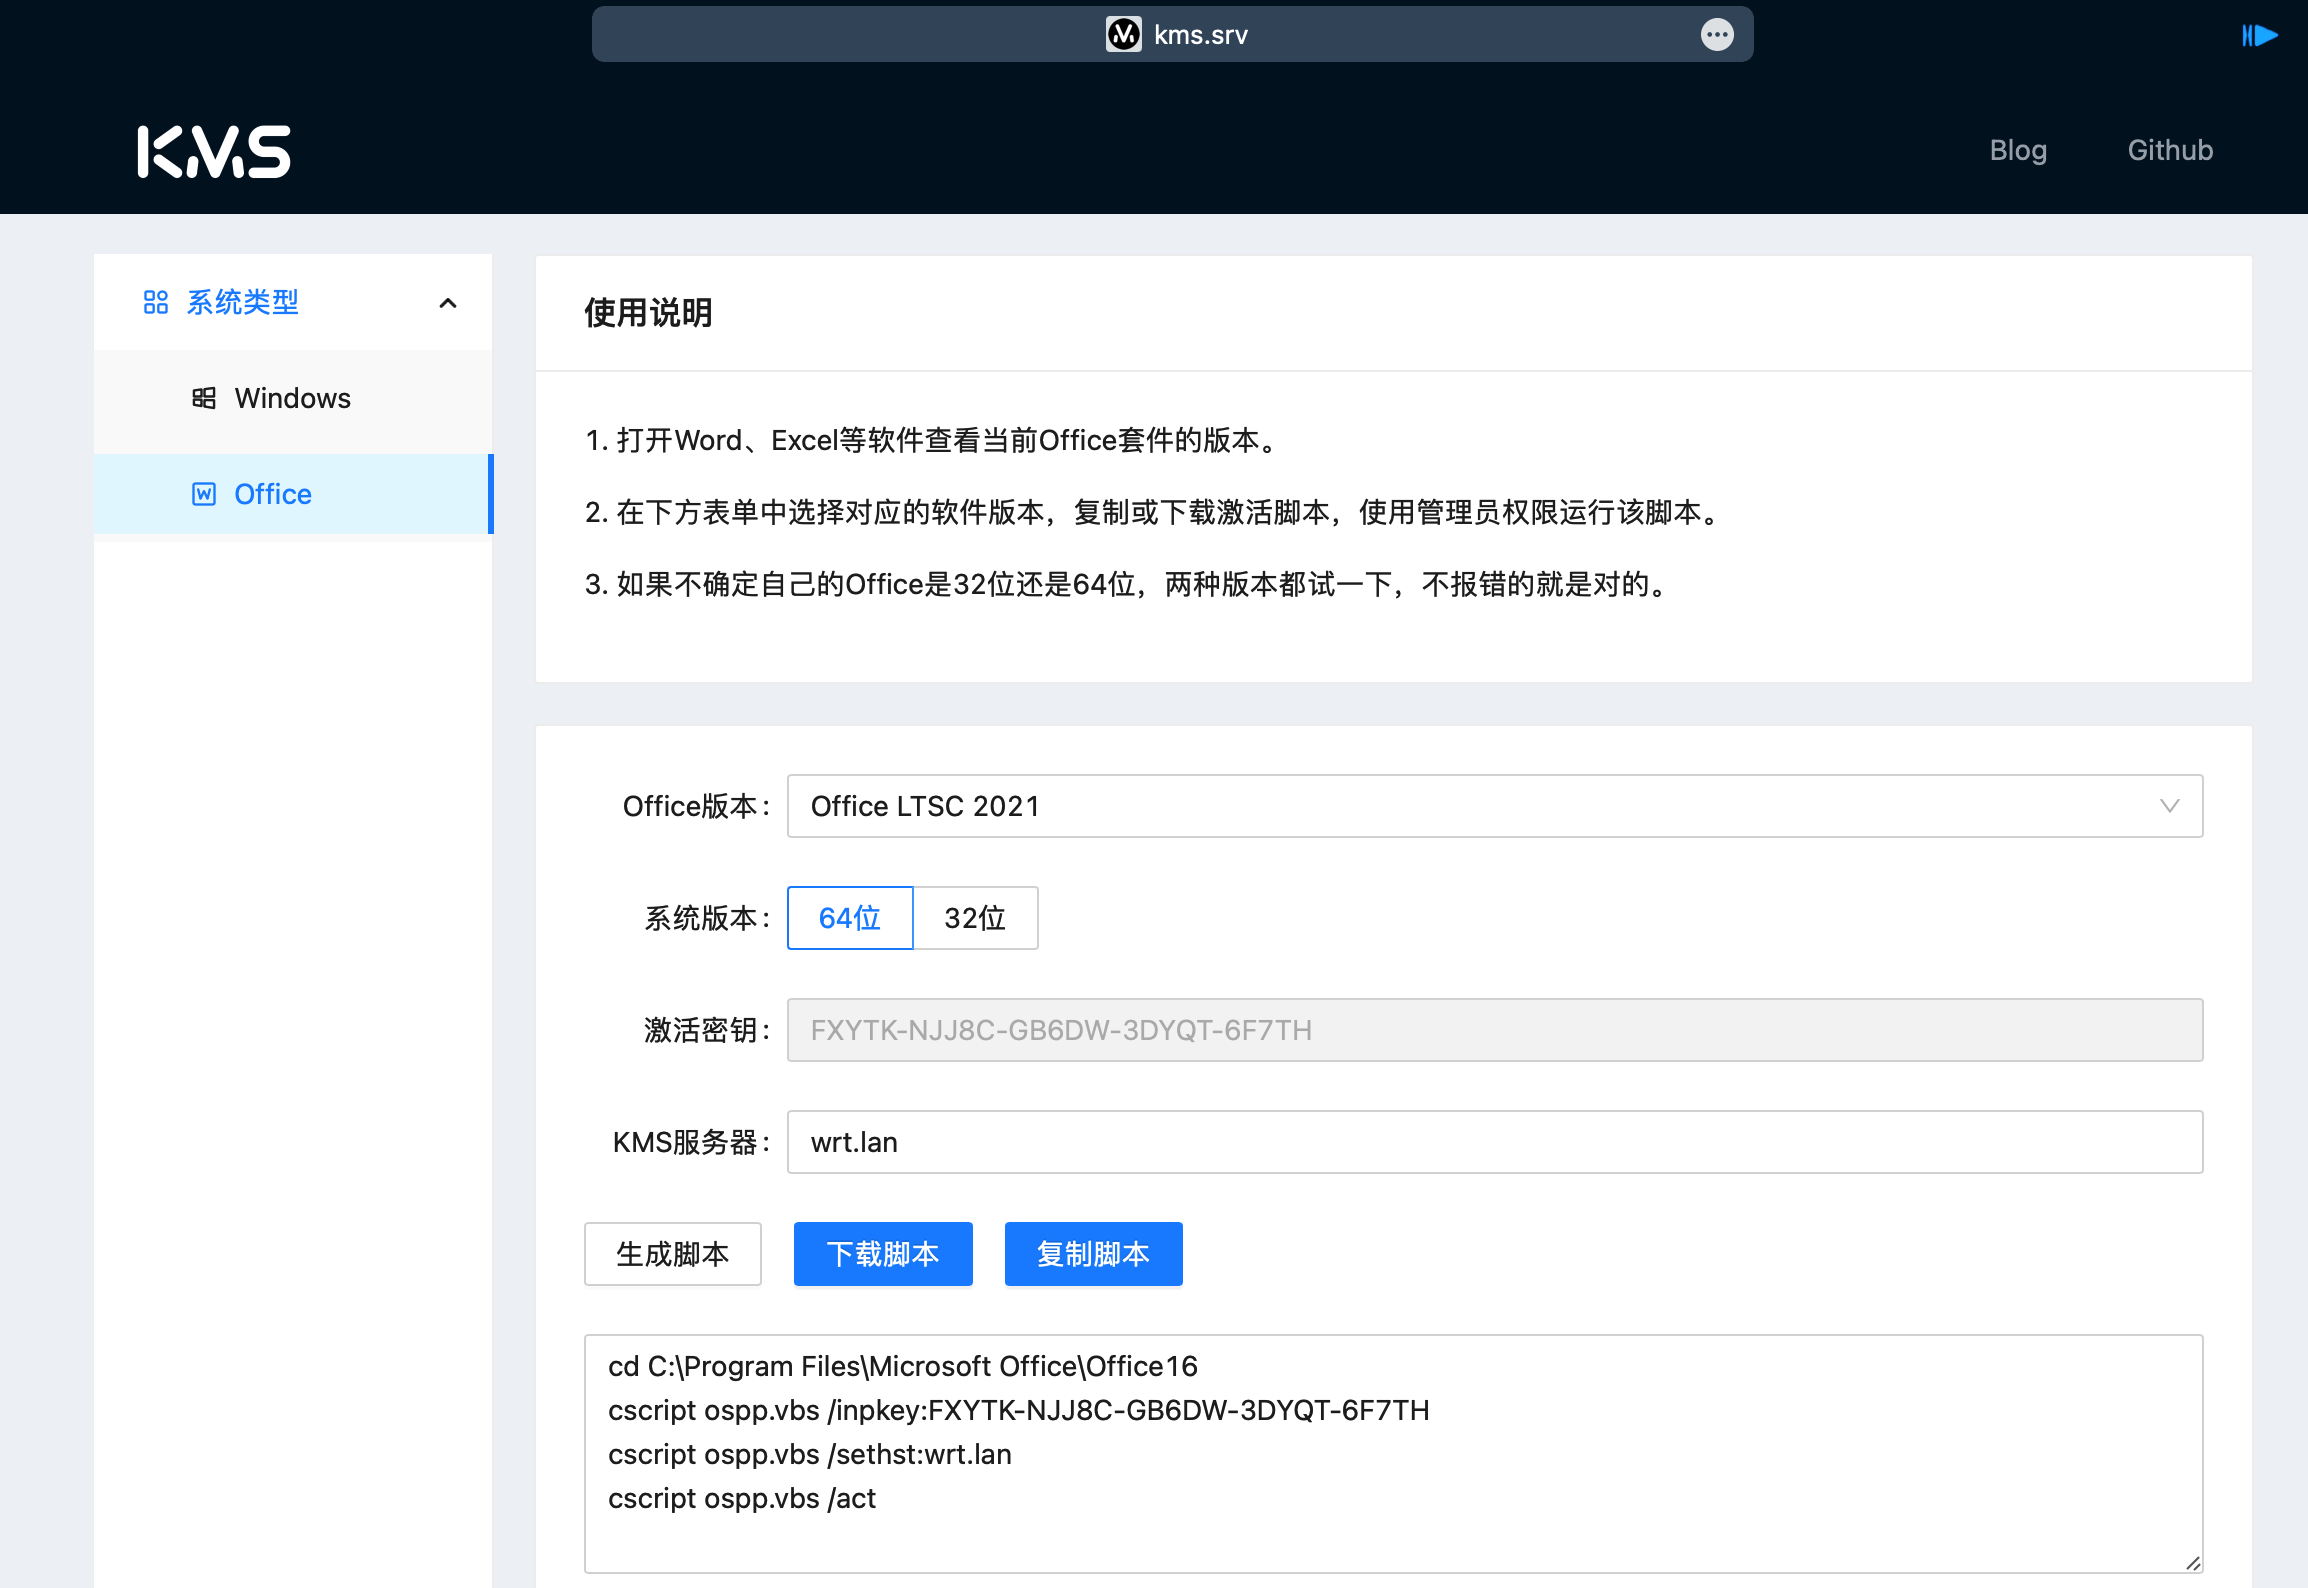Image resolution: width=2308 pixels, height=1588 pixels.
Task: Collapse the 系统类型 menu chevron
Action: (448, 303)
